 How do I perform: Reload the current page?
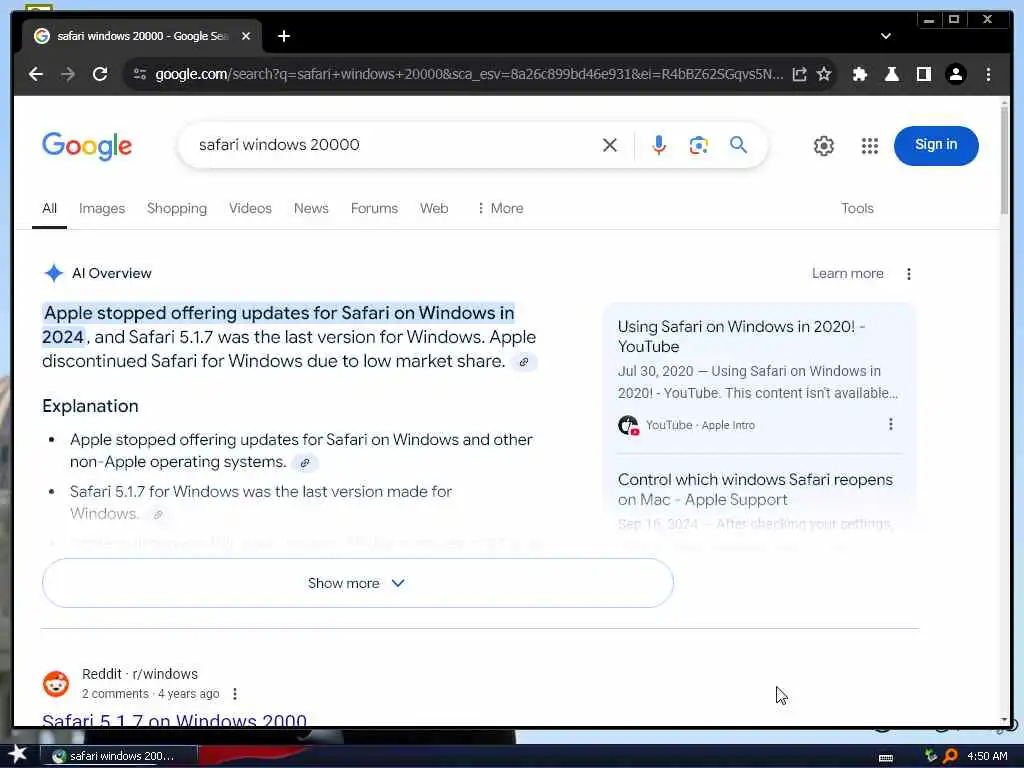(100, 74)
